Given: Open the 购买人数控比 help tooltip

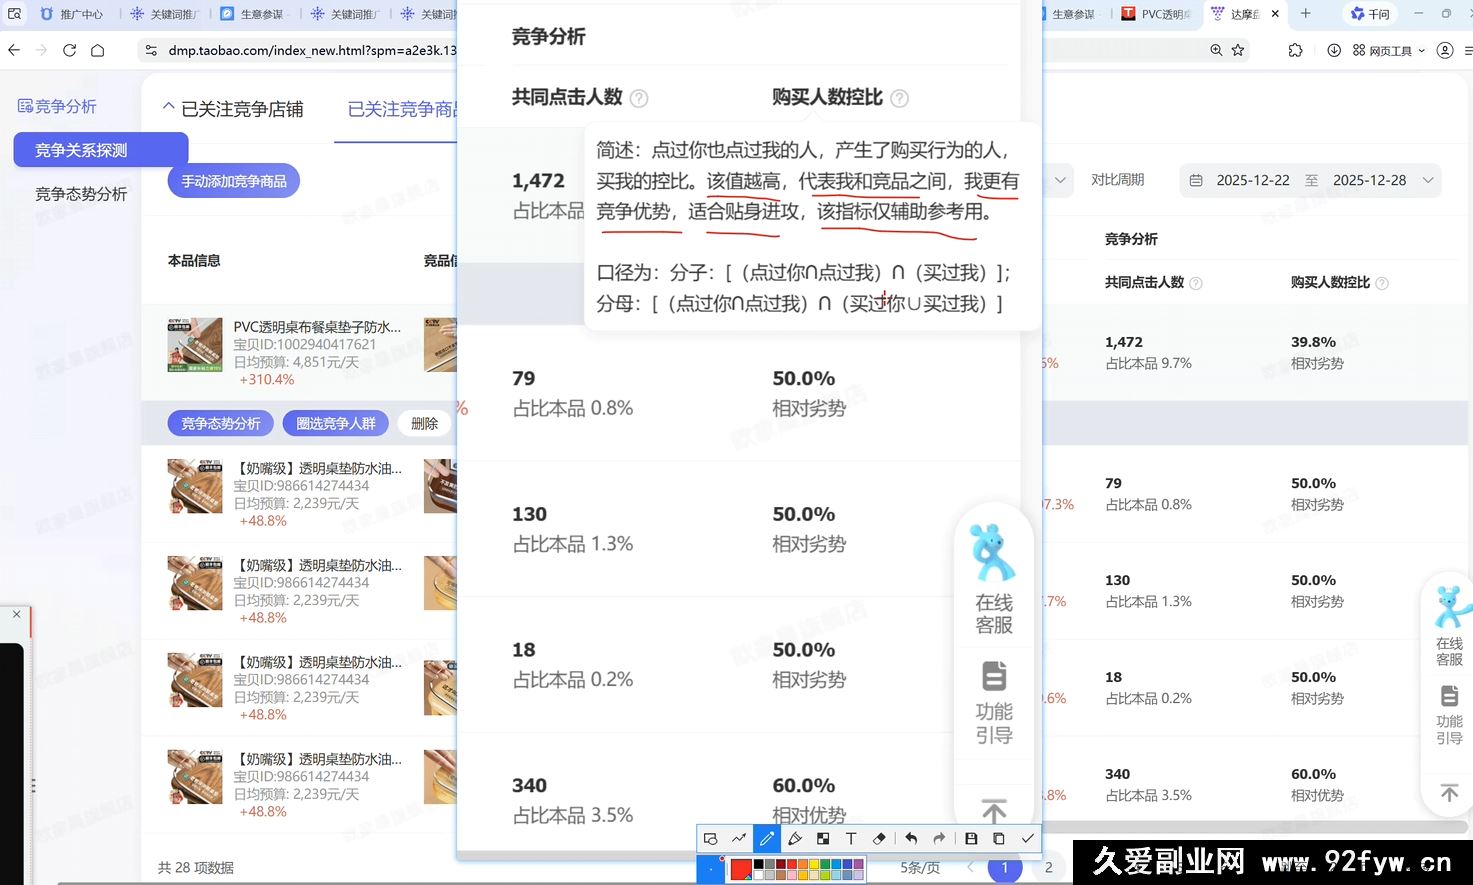Looking at the screenshot, I should 899,98.
